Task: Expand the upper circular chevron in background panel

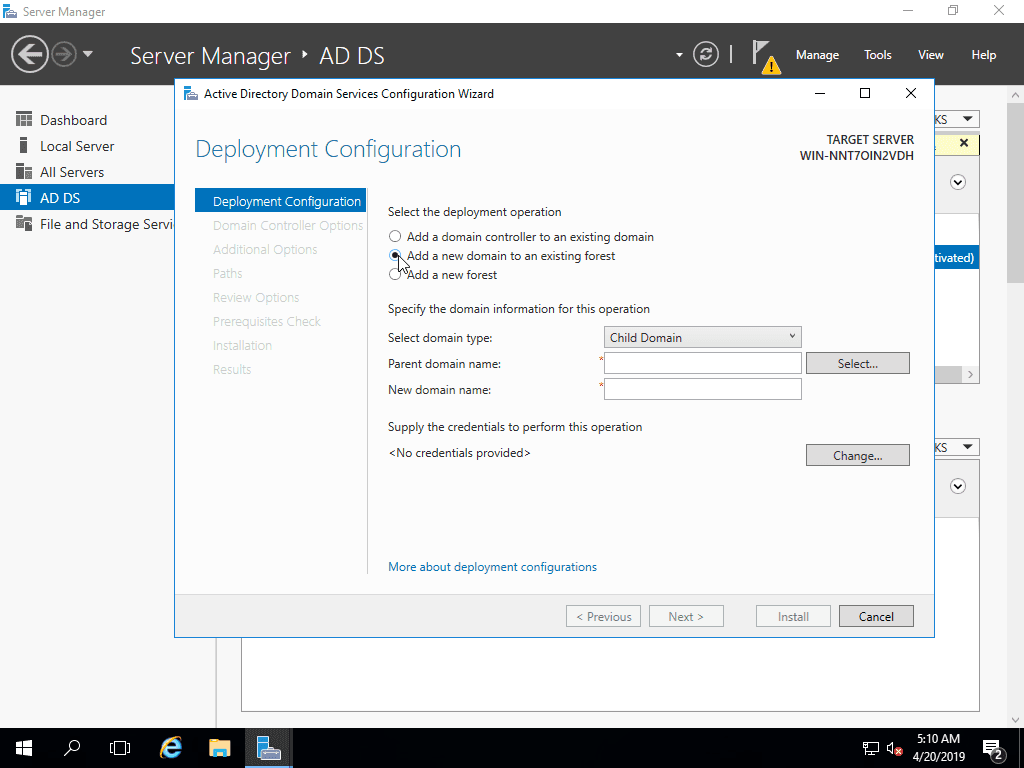Action: point(958,182)
